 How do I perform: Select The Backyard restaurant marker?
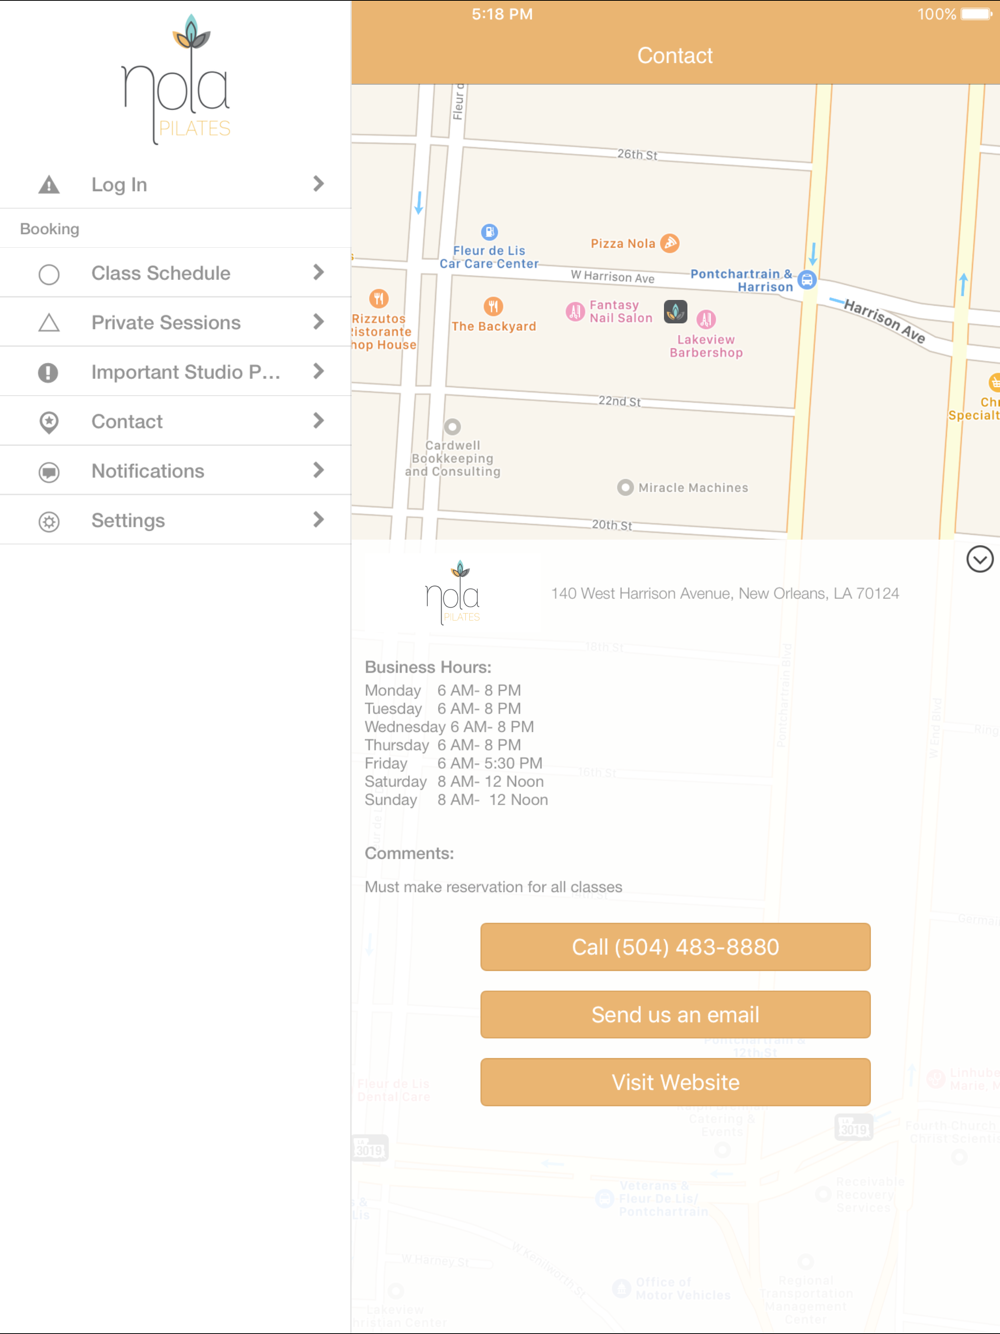click(493, 307)
